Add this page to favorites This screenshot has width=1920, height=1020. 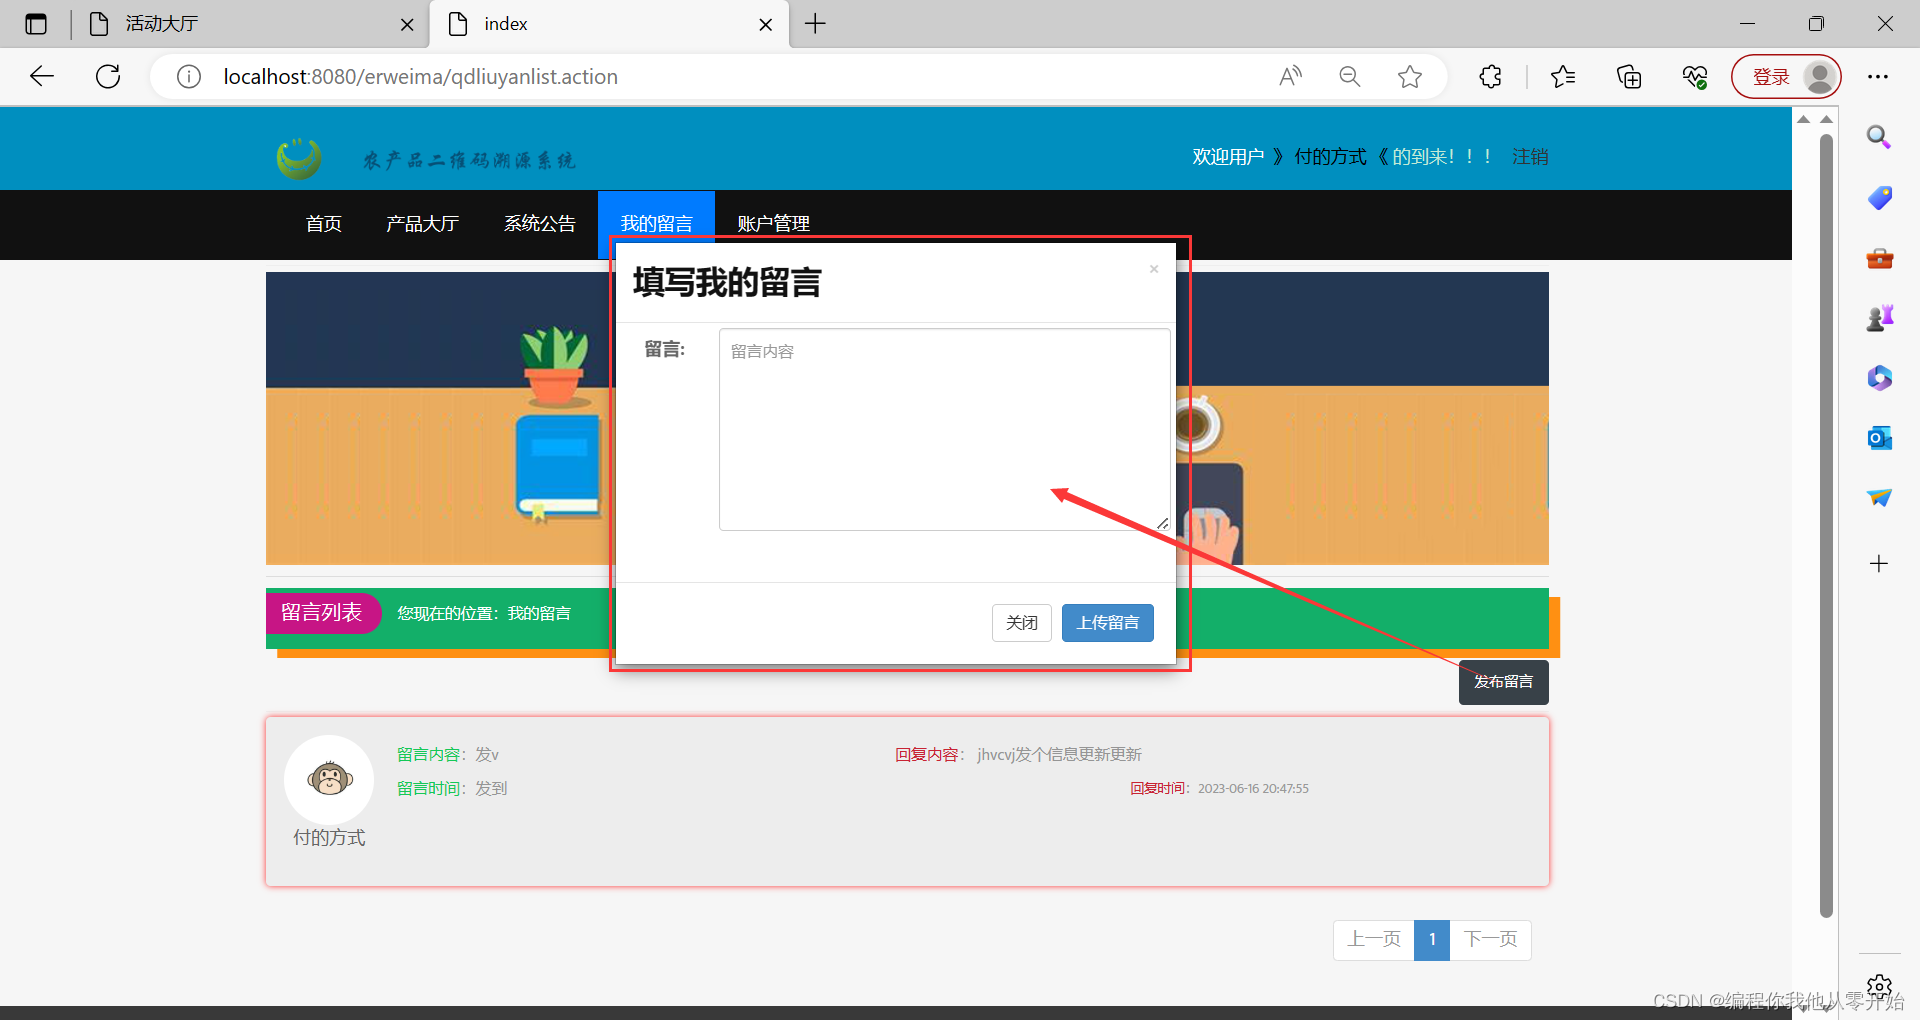tap(1410, 76)
